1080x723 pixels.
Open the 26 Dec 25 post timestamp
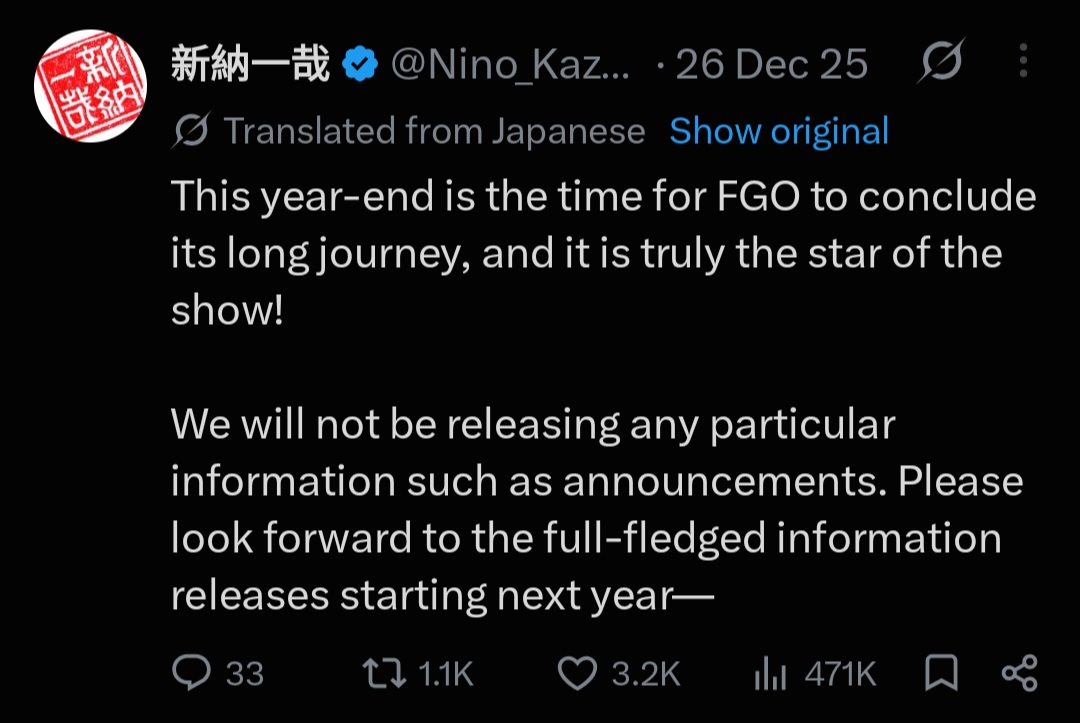tap(771, 65)
